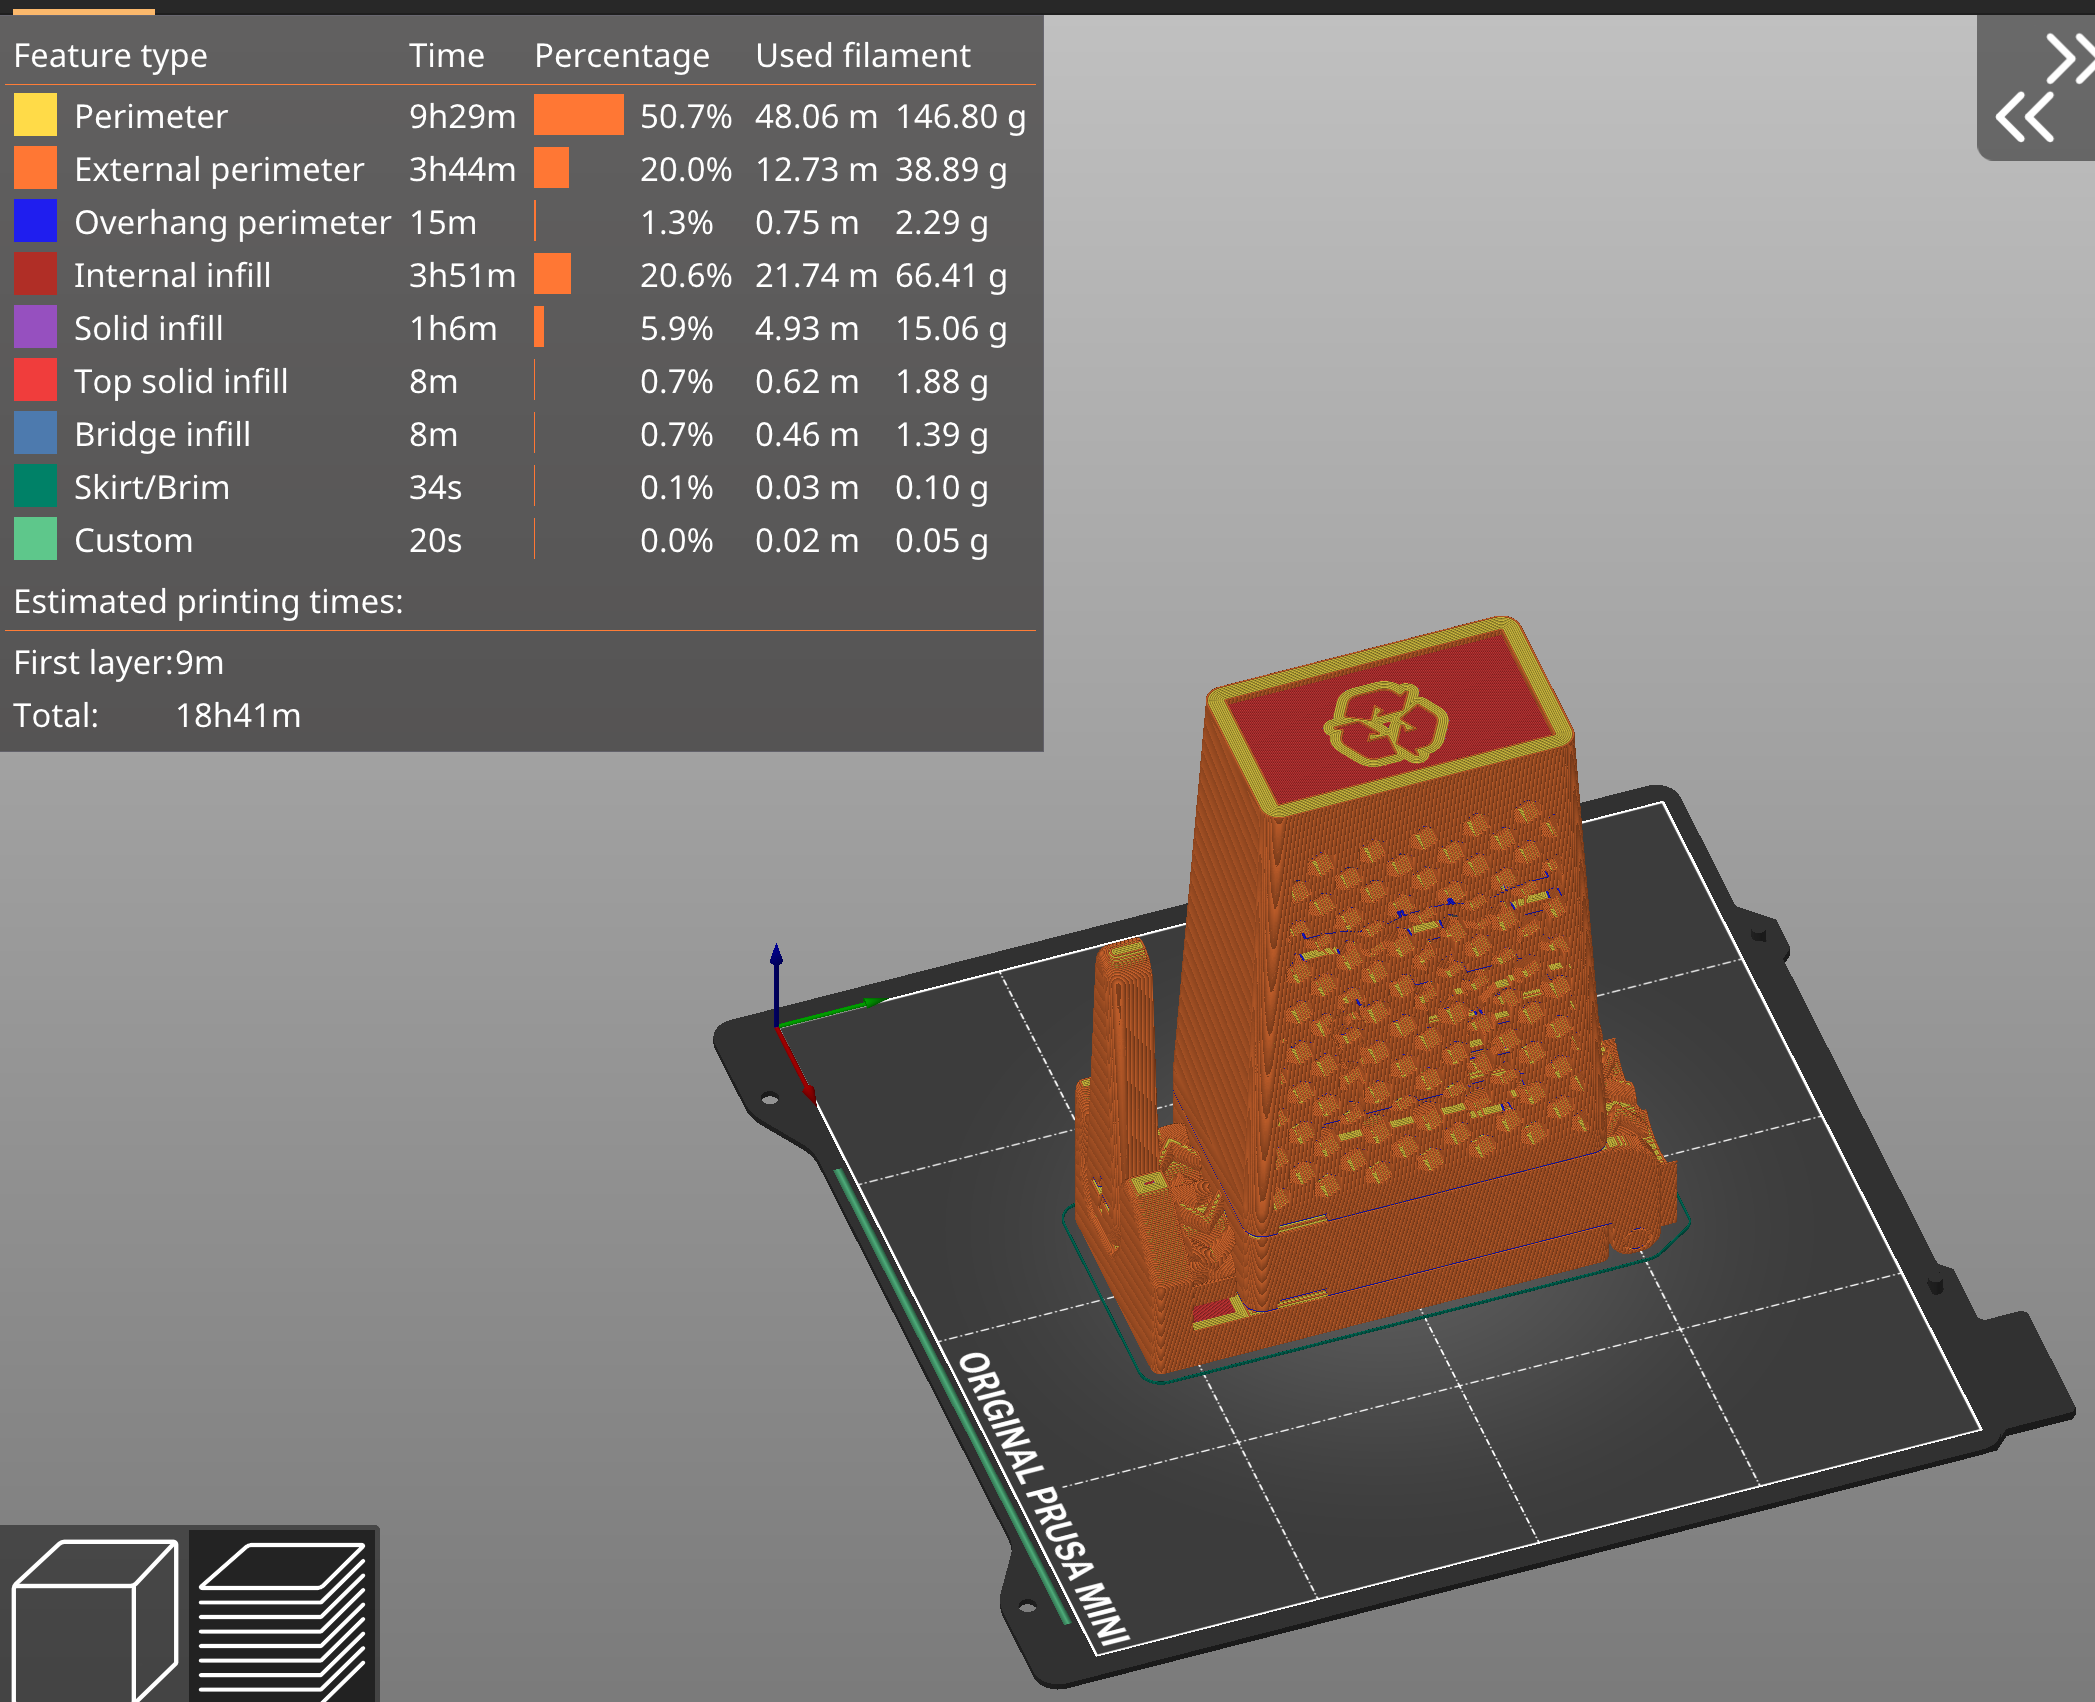Toggle Custom light green swatch
Screen dimensions: 2095x1702
point(35,539)
